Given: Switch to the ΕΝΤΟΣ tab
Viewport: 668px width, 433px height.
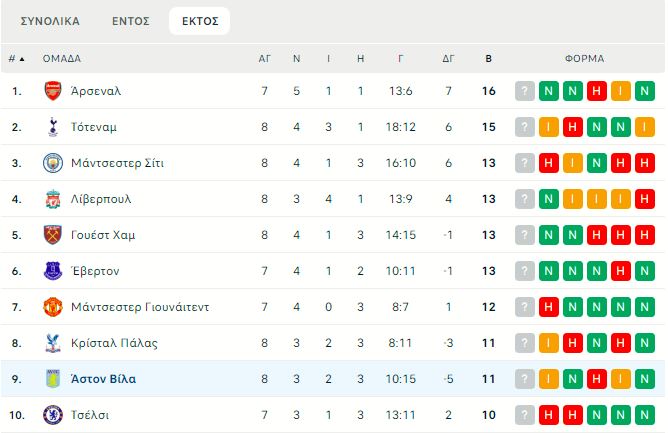Looking at the screenshot, I should coord(131,21).
